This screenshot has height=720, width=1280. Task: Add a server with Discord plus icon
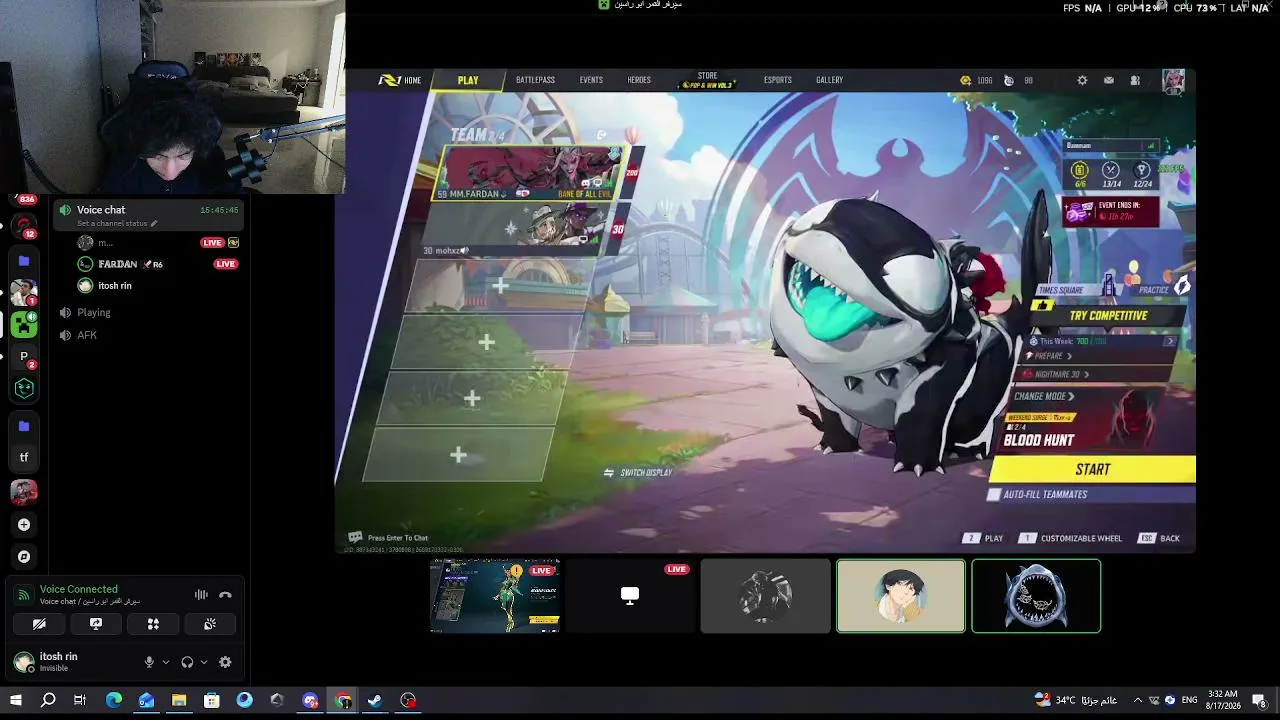pos(24,524)
